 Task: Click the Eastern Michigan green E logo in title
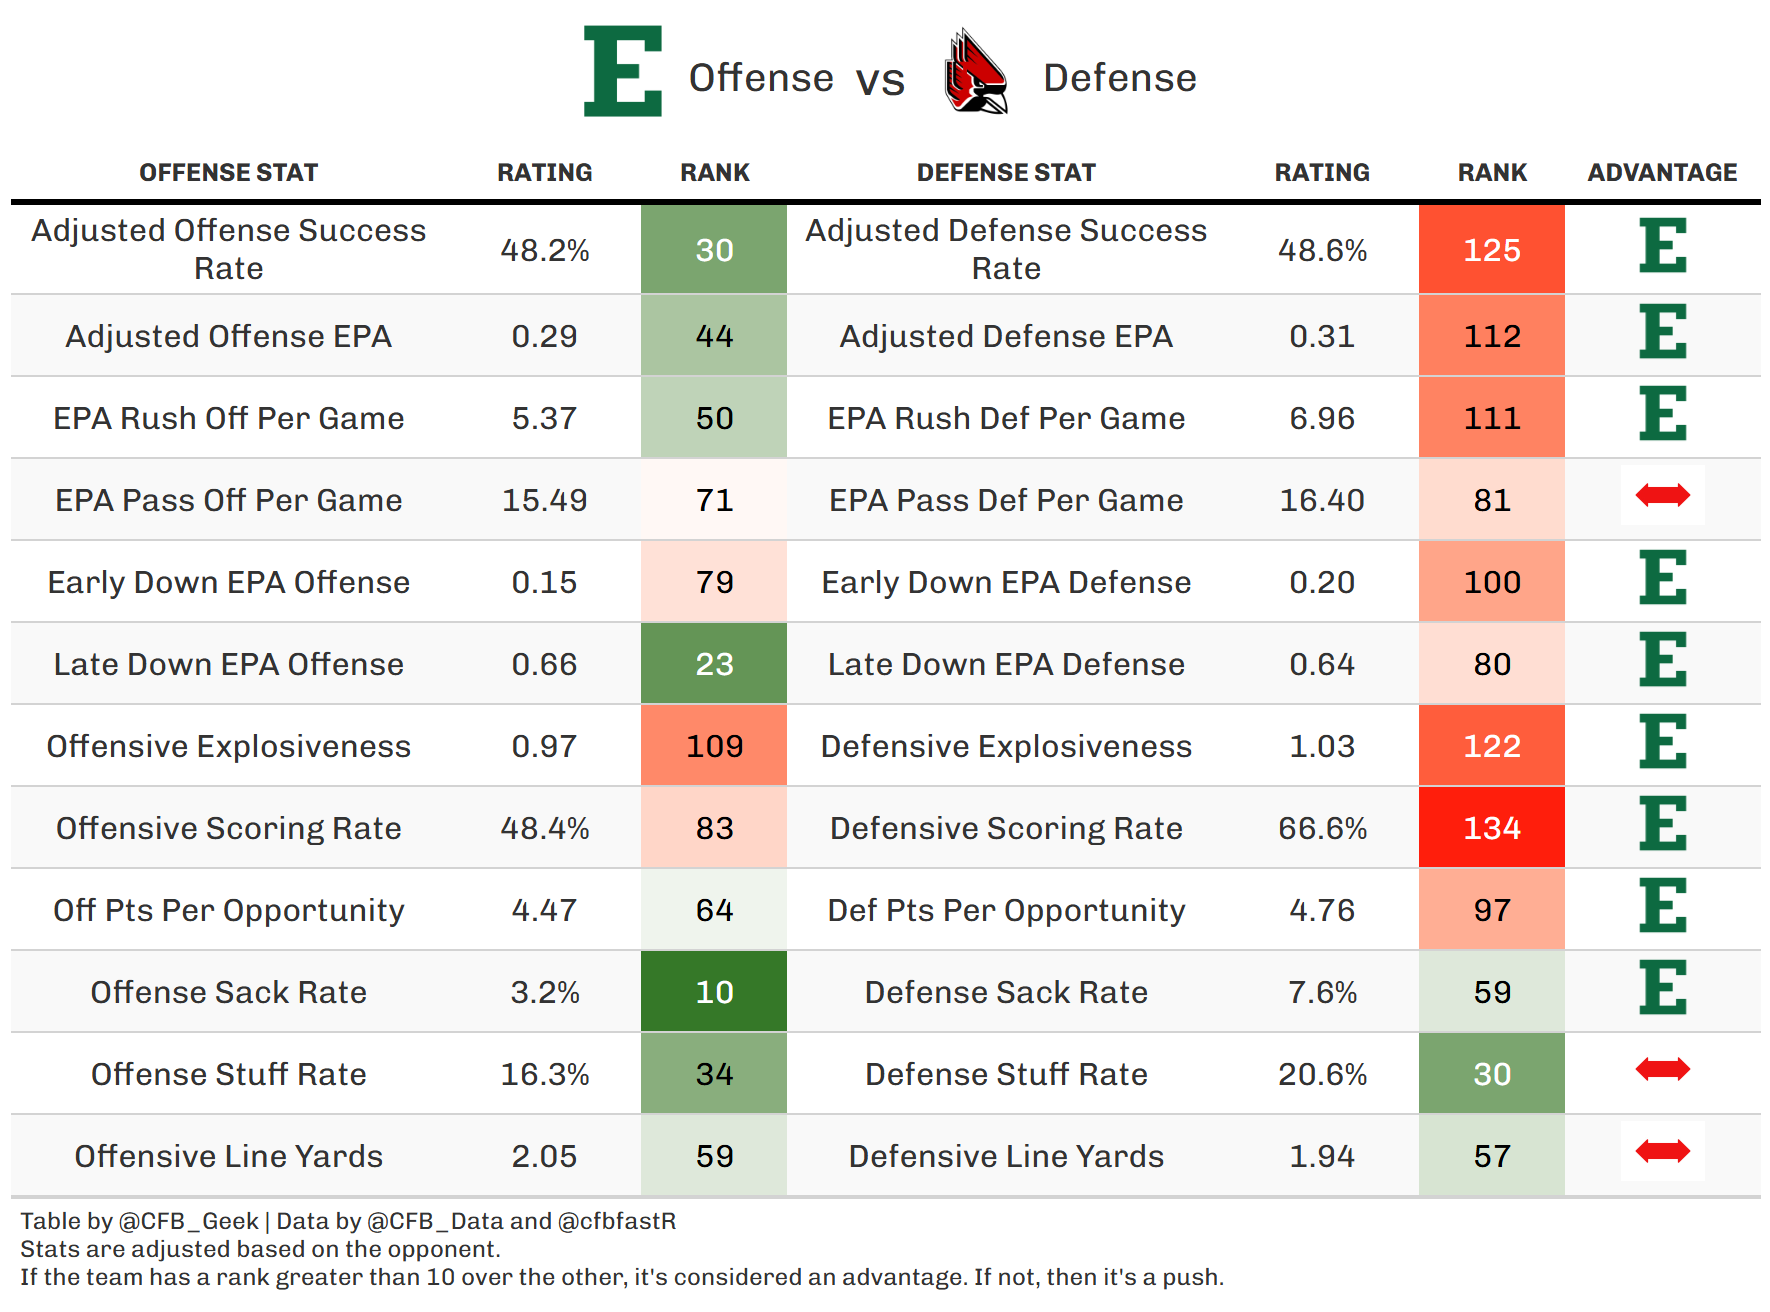point(622,72)
